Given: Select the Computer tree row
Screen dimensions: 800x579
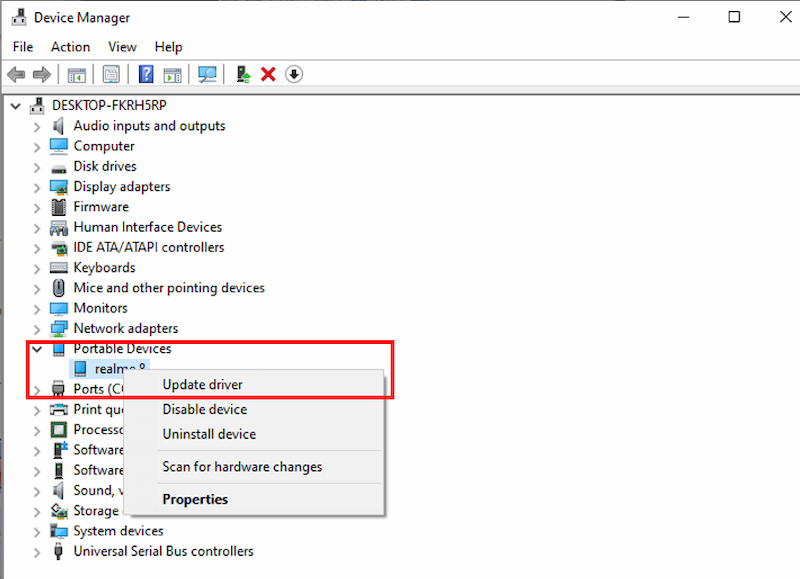Looking at the screenshot, I should coord(104,146).
